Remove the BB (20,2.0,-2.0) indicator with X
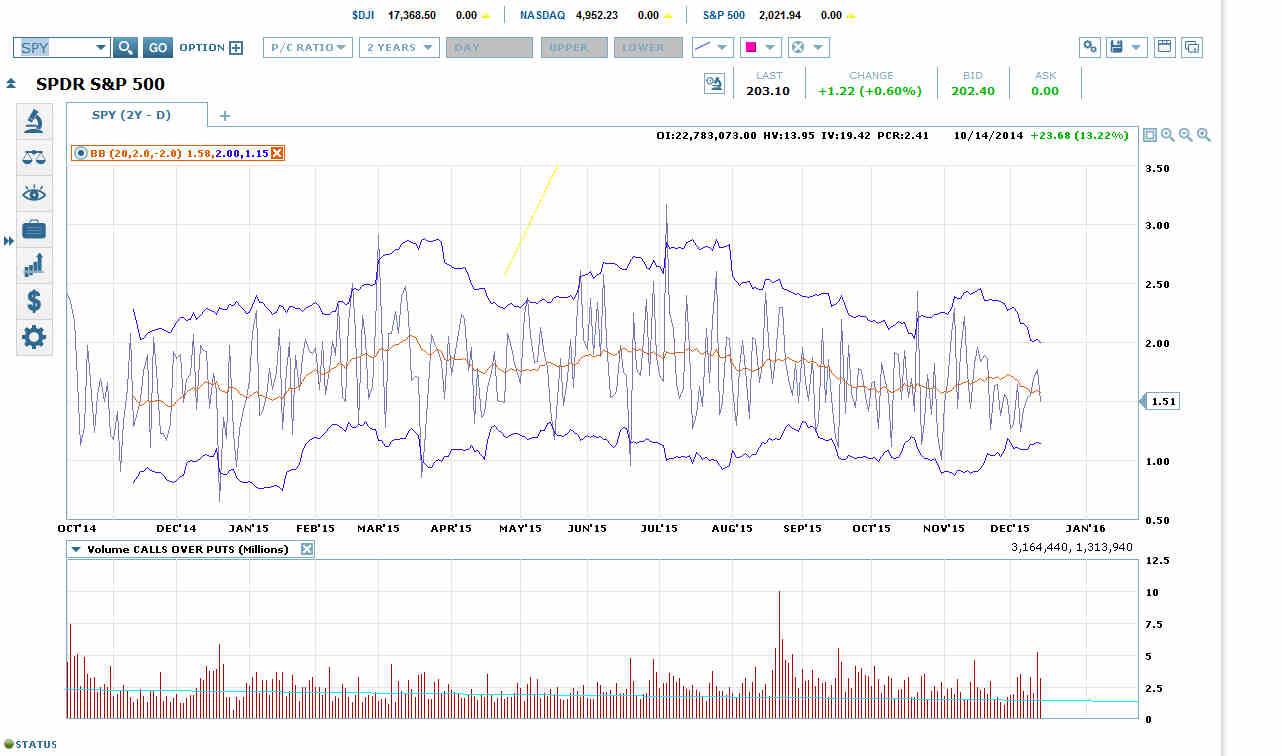 [x=277, y=153]
